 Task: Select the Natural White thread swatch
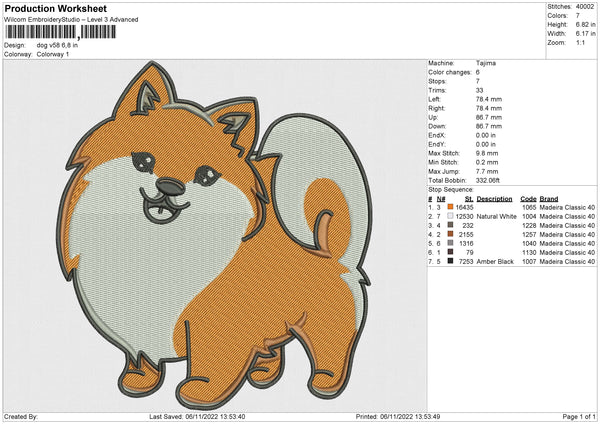(451, 215)
